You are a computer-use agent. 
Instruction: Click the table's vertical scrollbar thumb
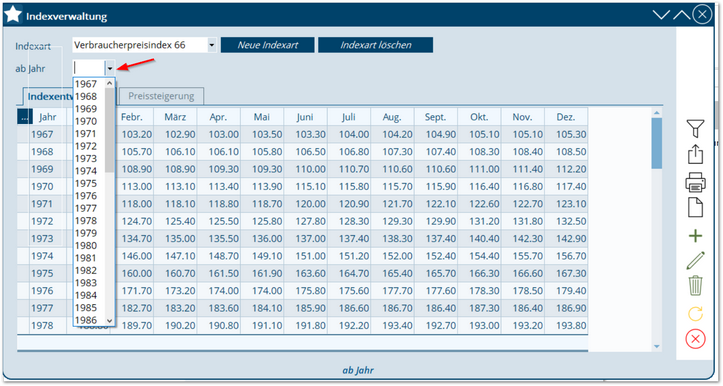coord(657,143)
